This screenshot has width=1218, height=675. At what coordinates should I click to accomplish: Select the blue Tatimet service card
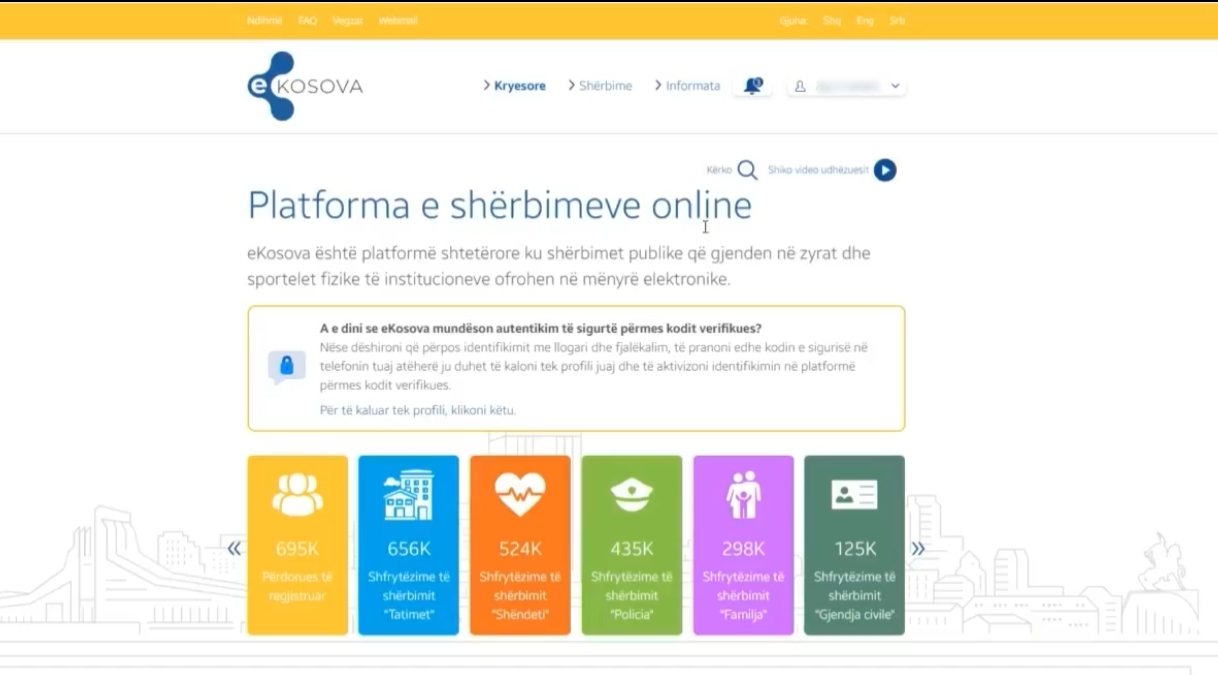point(408,545)
